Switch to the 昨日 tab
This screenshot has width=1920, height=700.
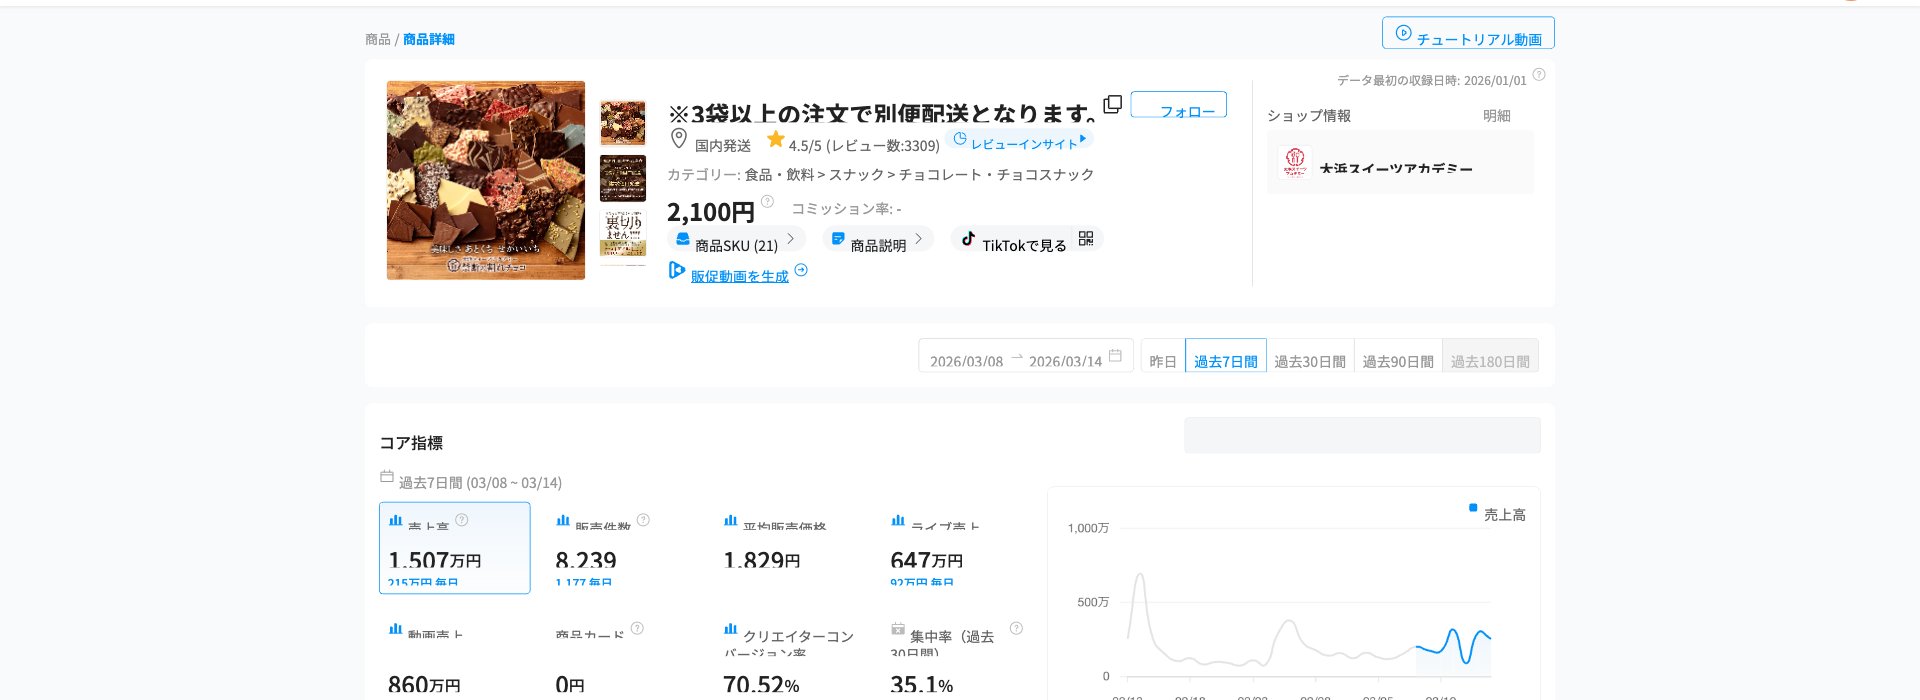(x=1163, y=356)
